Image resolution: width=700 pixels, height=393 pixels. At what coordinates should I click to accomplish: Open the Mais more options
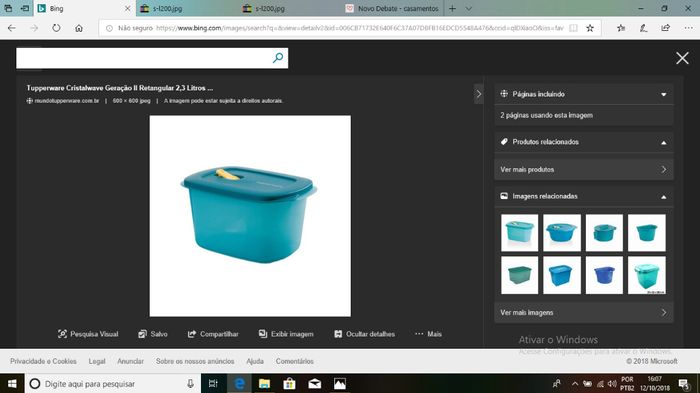click(x=428, y=334)
